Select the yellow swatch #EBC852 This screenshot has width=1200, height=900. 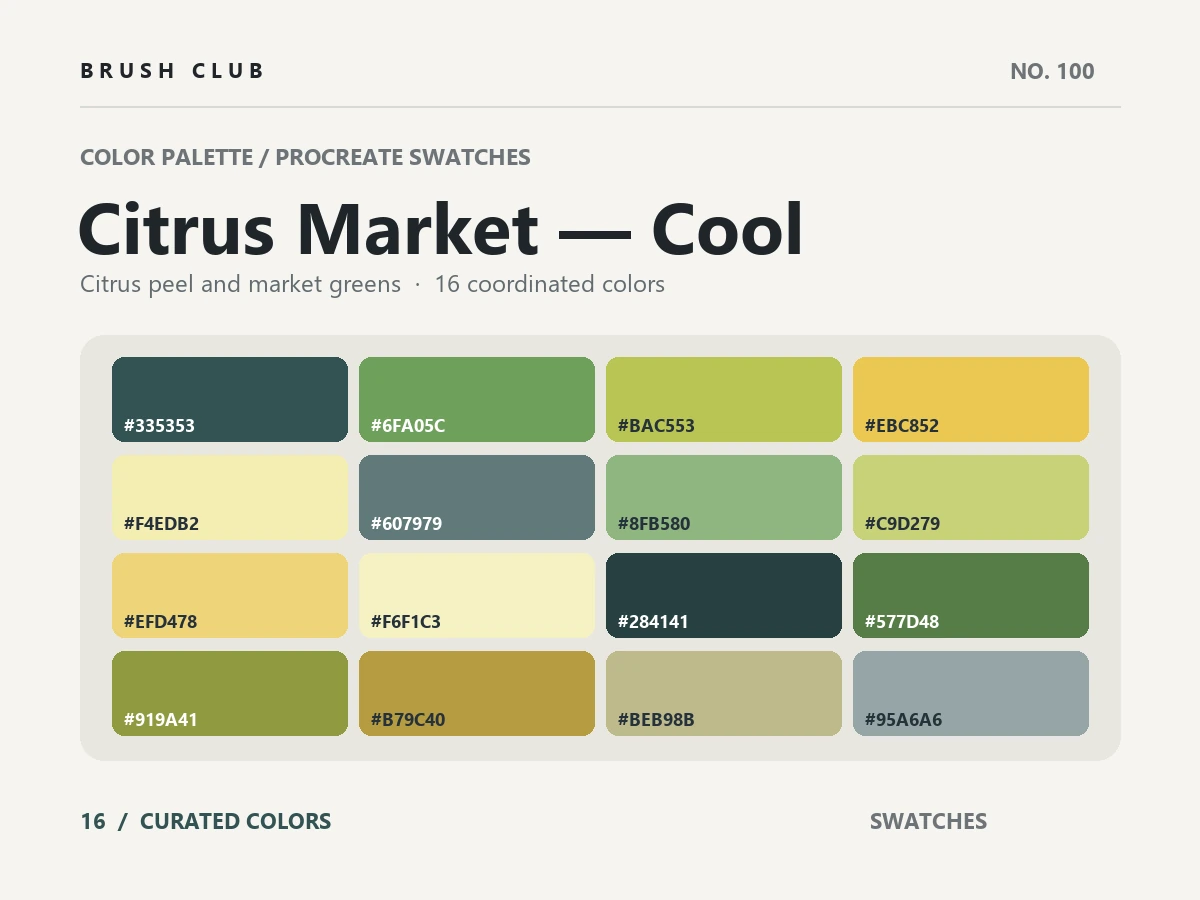pos(971,400)
